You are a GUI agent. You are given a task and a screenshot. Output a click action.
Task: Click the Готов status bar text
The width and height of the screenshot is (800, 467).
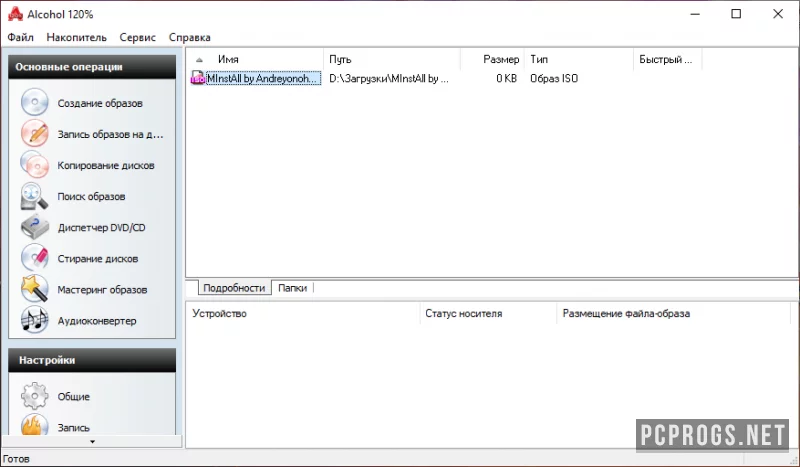pos(16,459)
